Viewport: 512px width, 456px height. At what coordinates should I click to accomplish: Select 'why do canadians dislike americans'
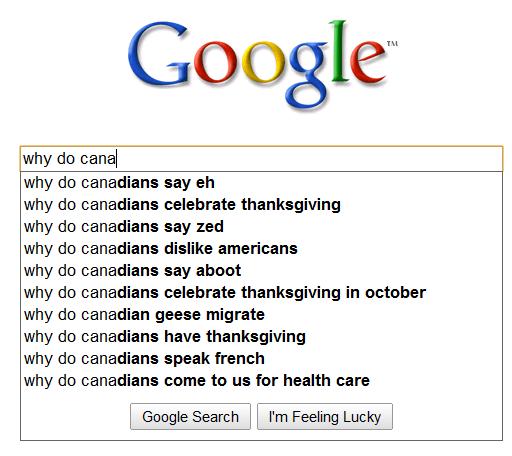click(261, 249)
